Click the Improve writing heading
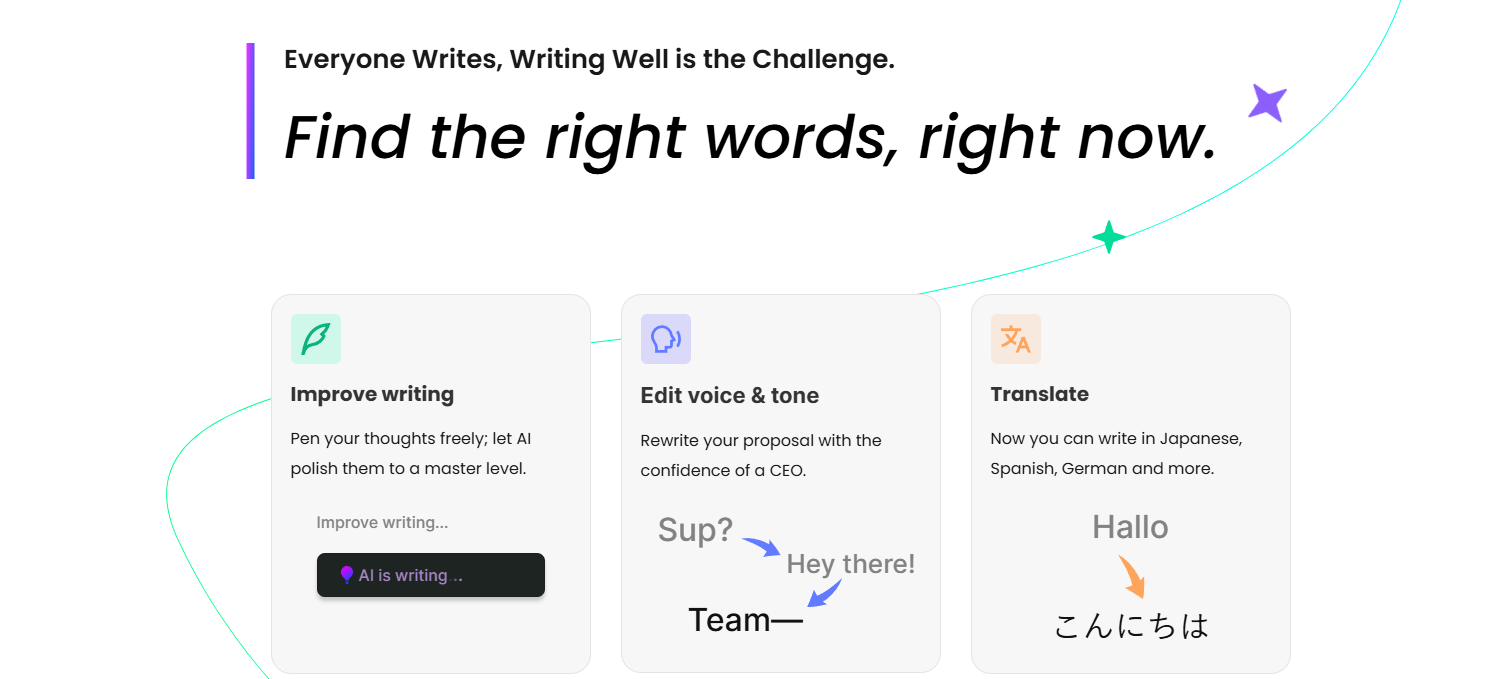Screen dimensions: 1505x679 [x=372, y=394]
